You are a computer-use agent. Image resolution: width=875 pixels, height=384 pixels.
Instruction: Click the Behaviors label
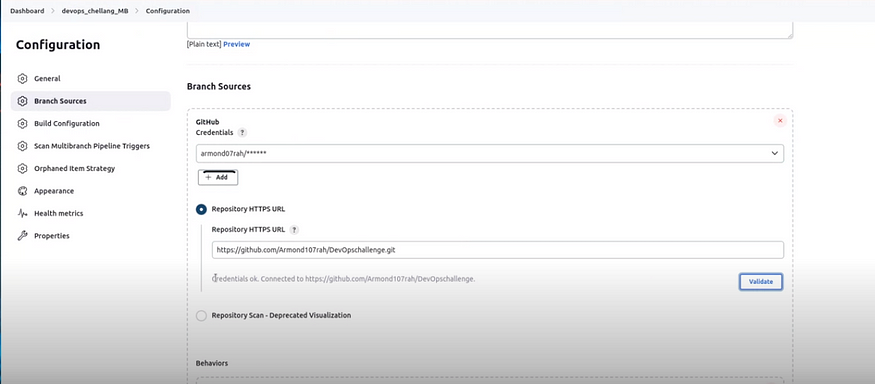click(x=212, y=363)
